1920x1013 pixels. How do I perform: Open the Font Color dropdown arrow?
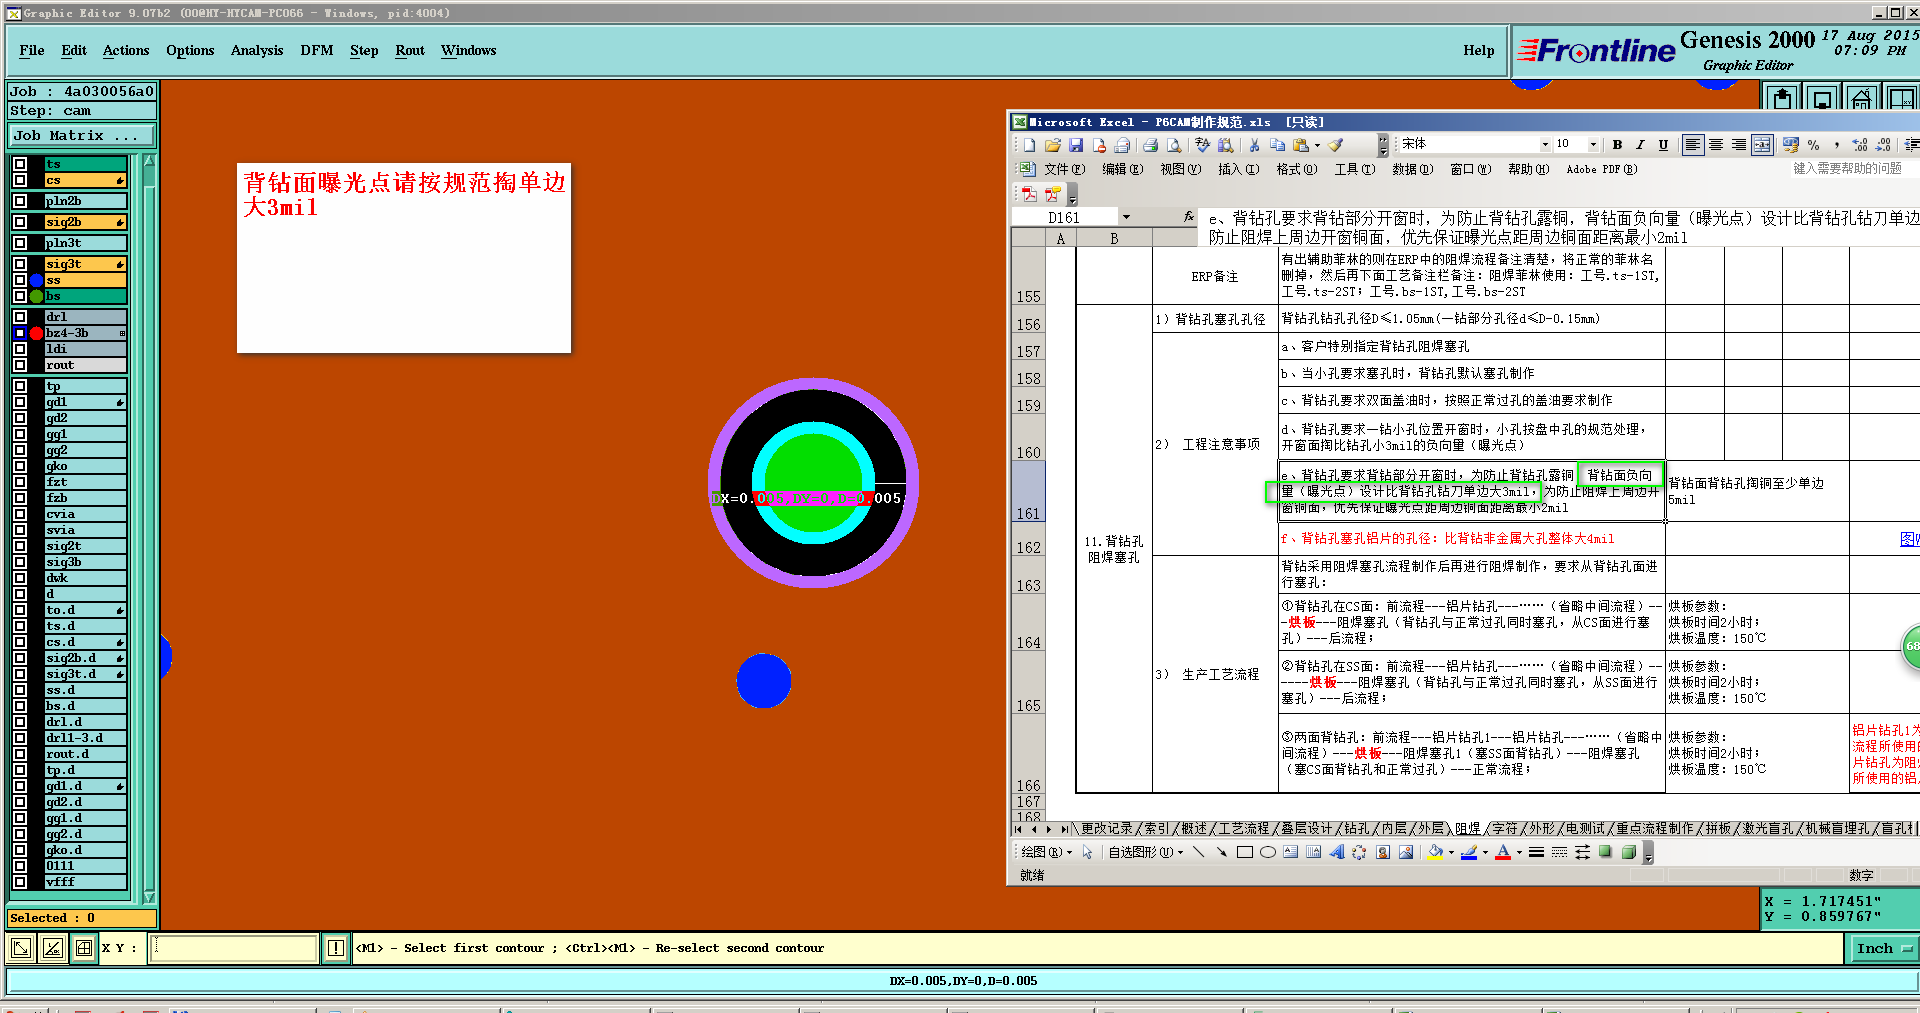point(1519,852)
